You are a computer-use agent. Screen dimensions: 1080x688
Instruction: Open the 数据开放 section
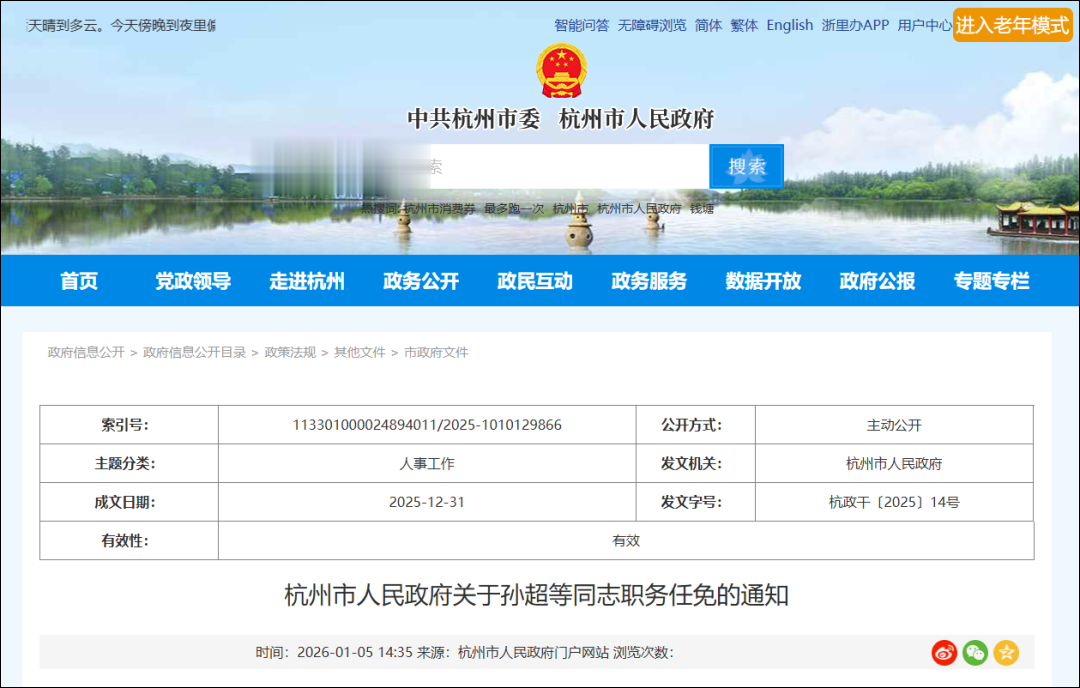tap(762, 281)
